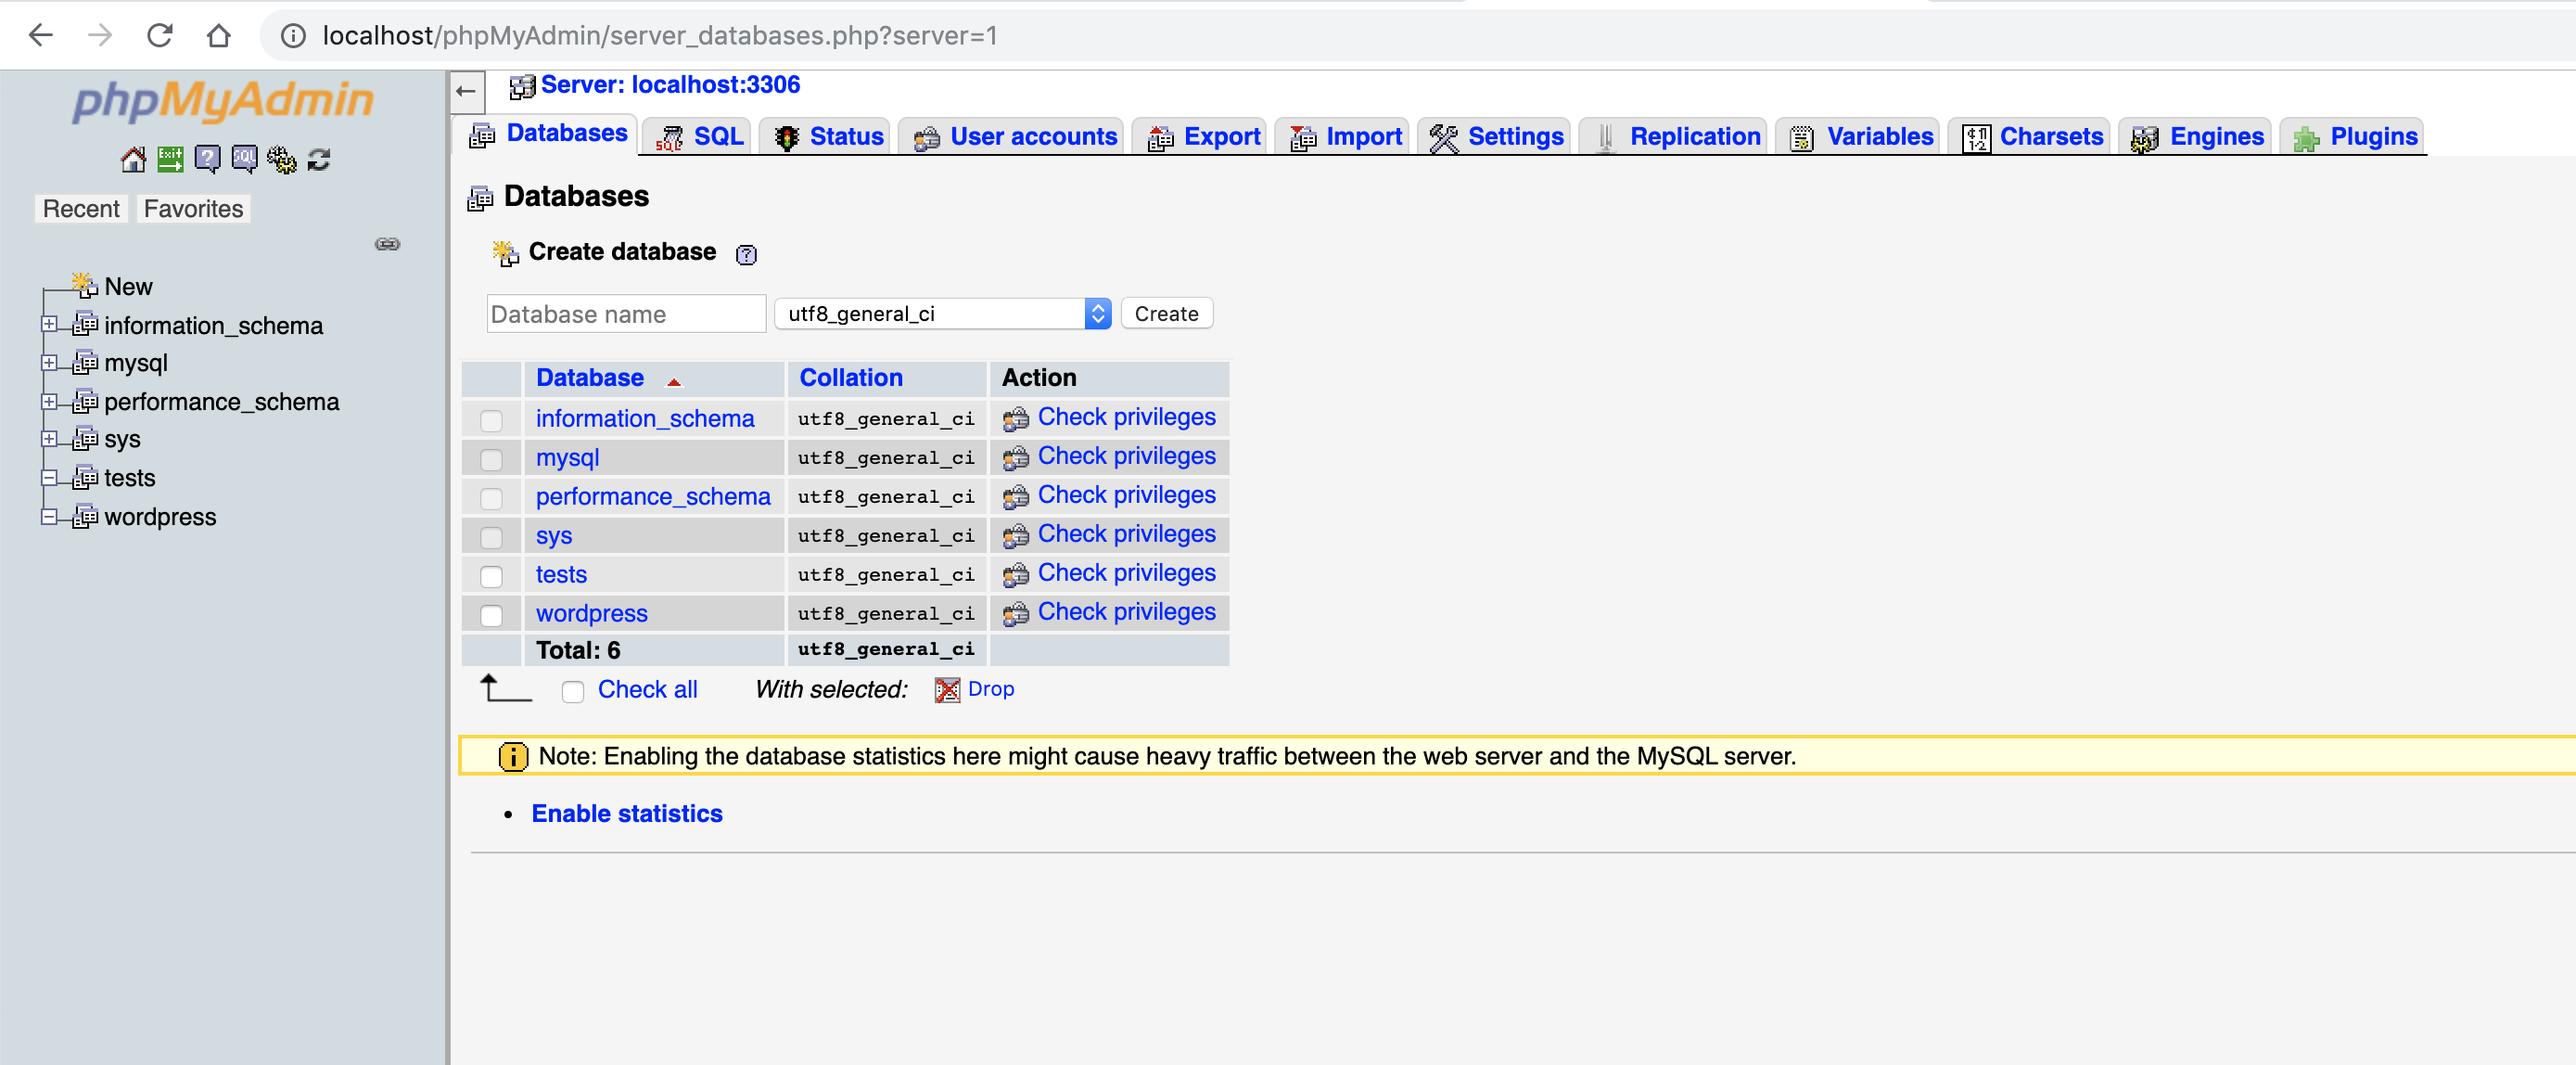
Task: Open the Charsets tab
Action: click(x=2031, y=136)
